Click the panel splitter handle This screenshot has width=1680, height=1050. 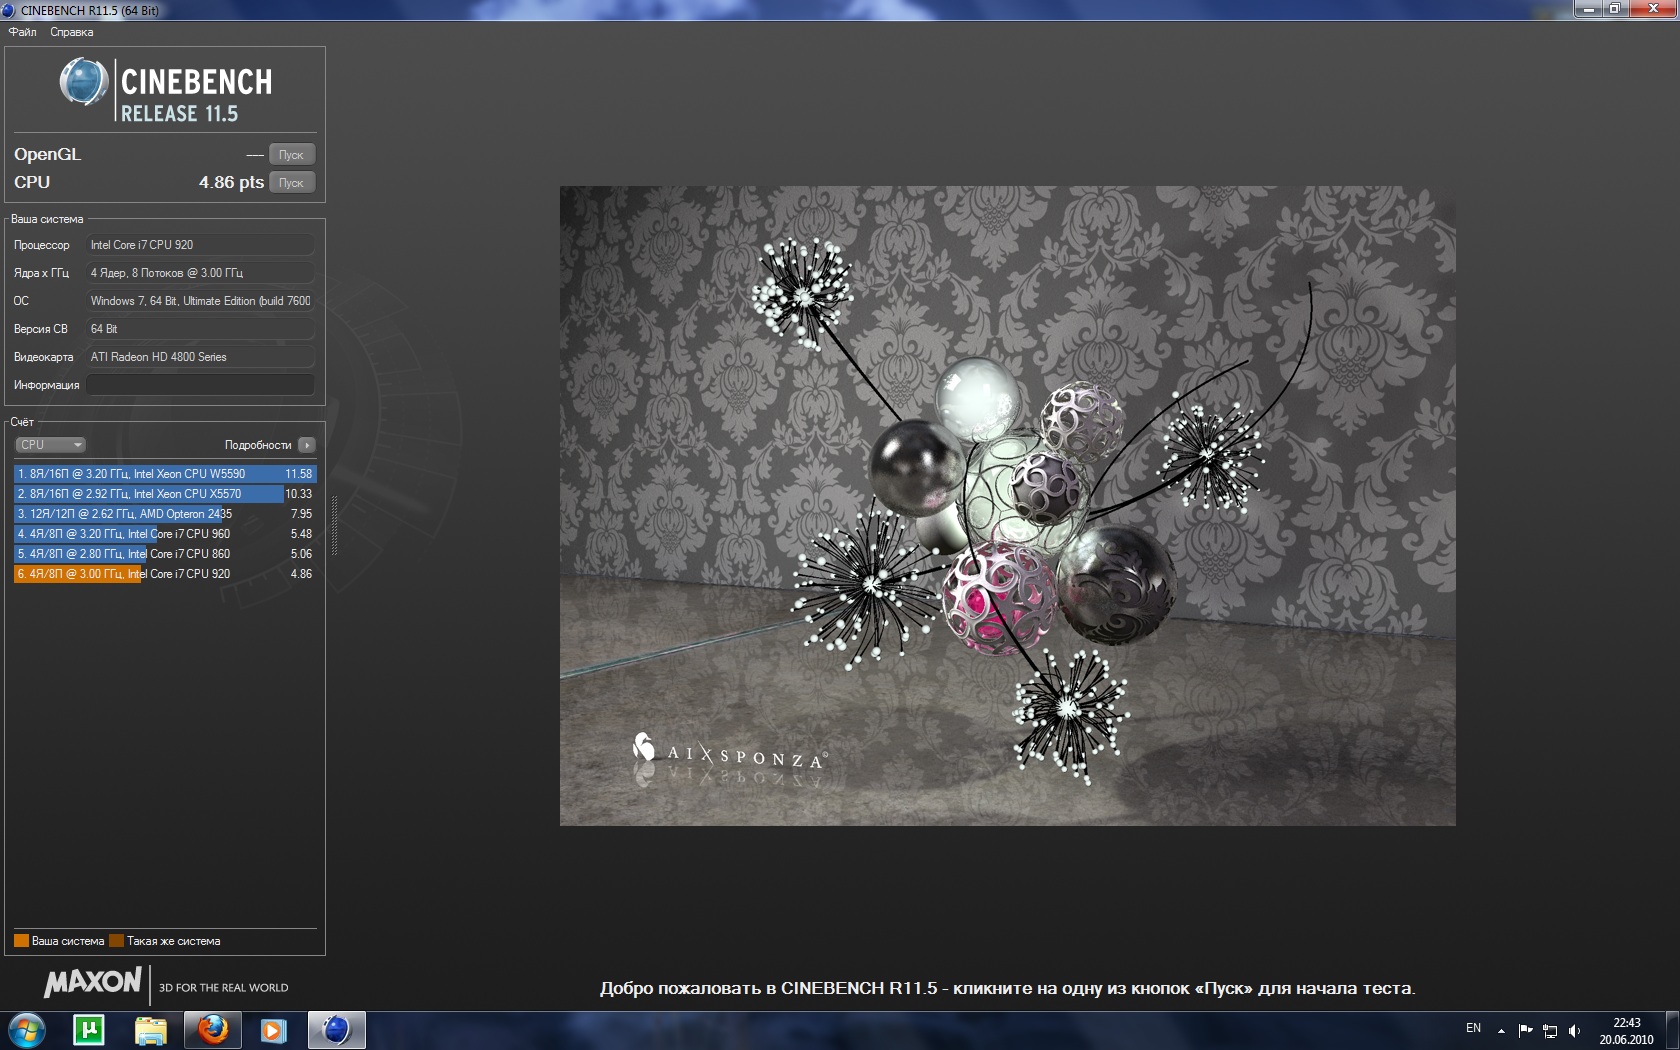[334, 525]
